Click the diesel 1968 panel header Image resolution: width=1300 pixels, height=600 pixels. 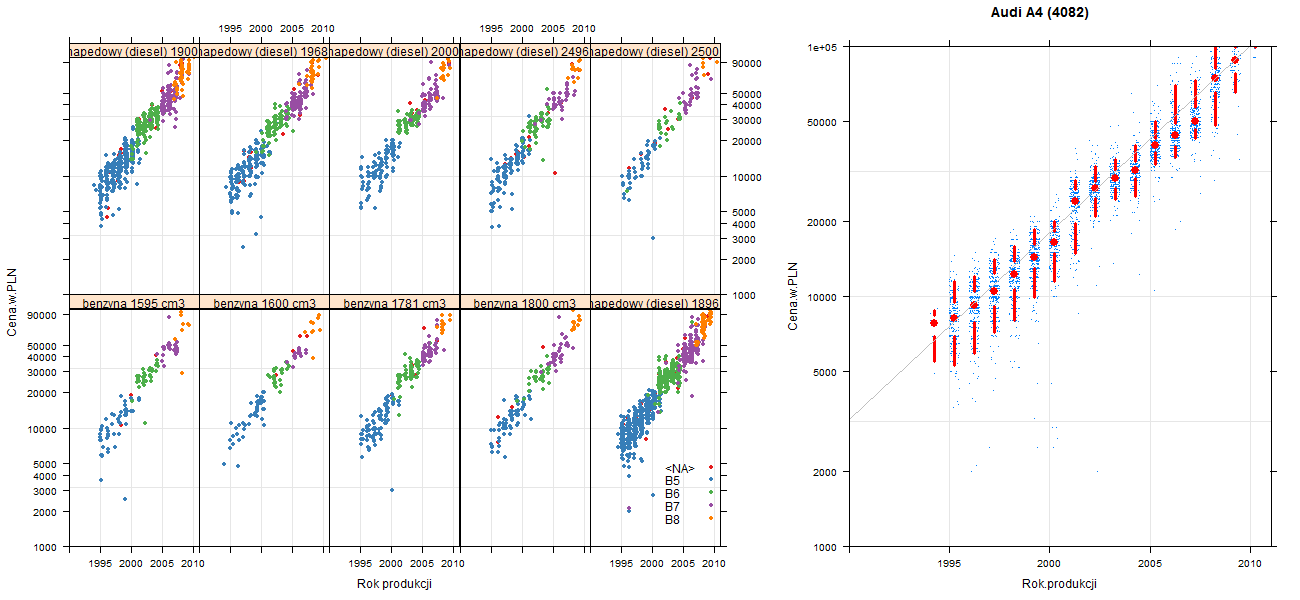(x=264, y=51)
